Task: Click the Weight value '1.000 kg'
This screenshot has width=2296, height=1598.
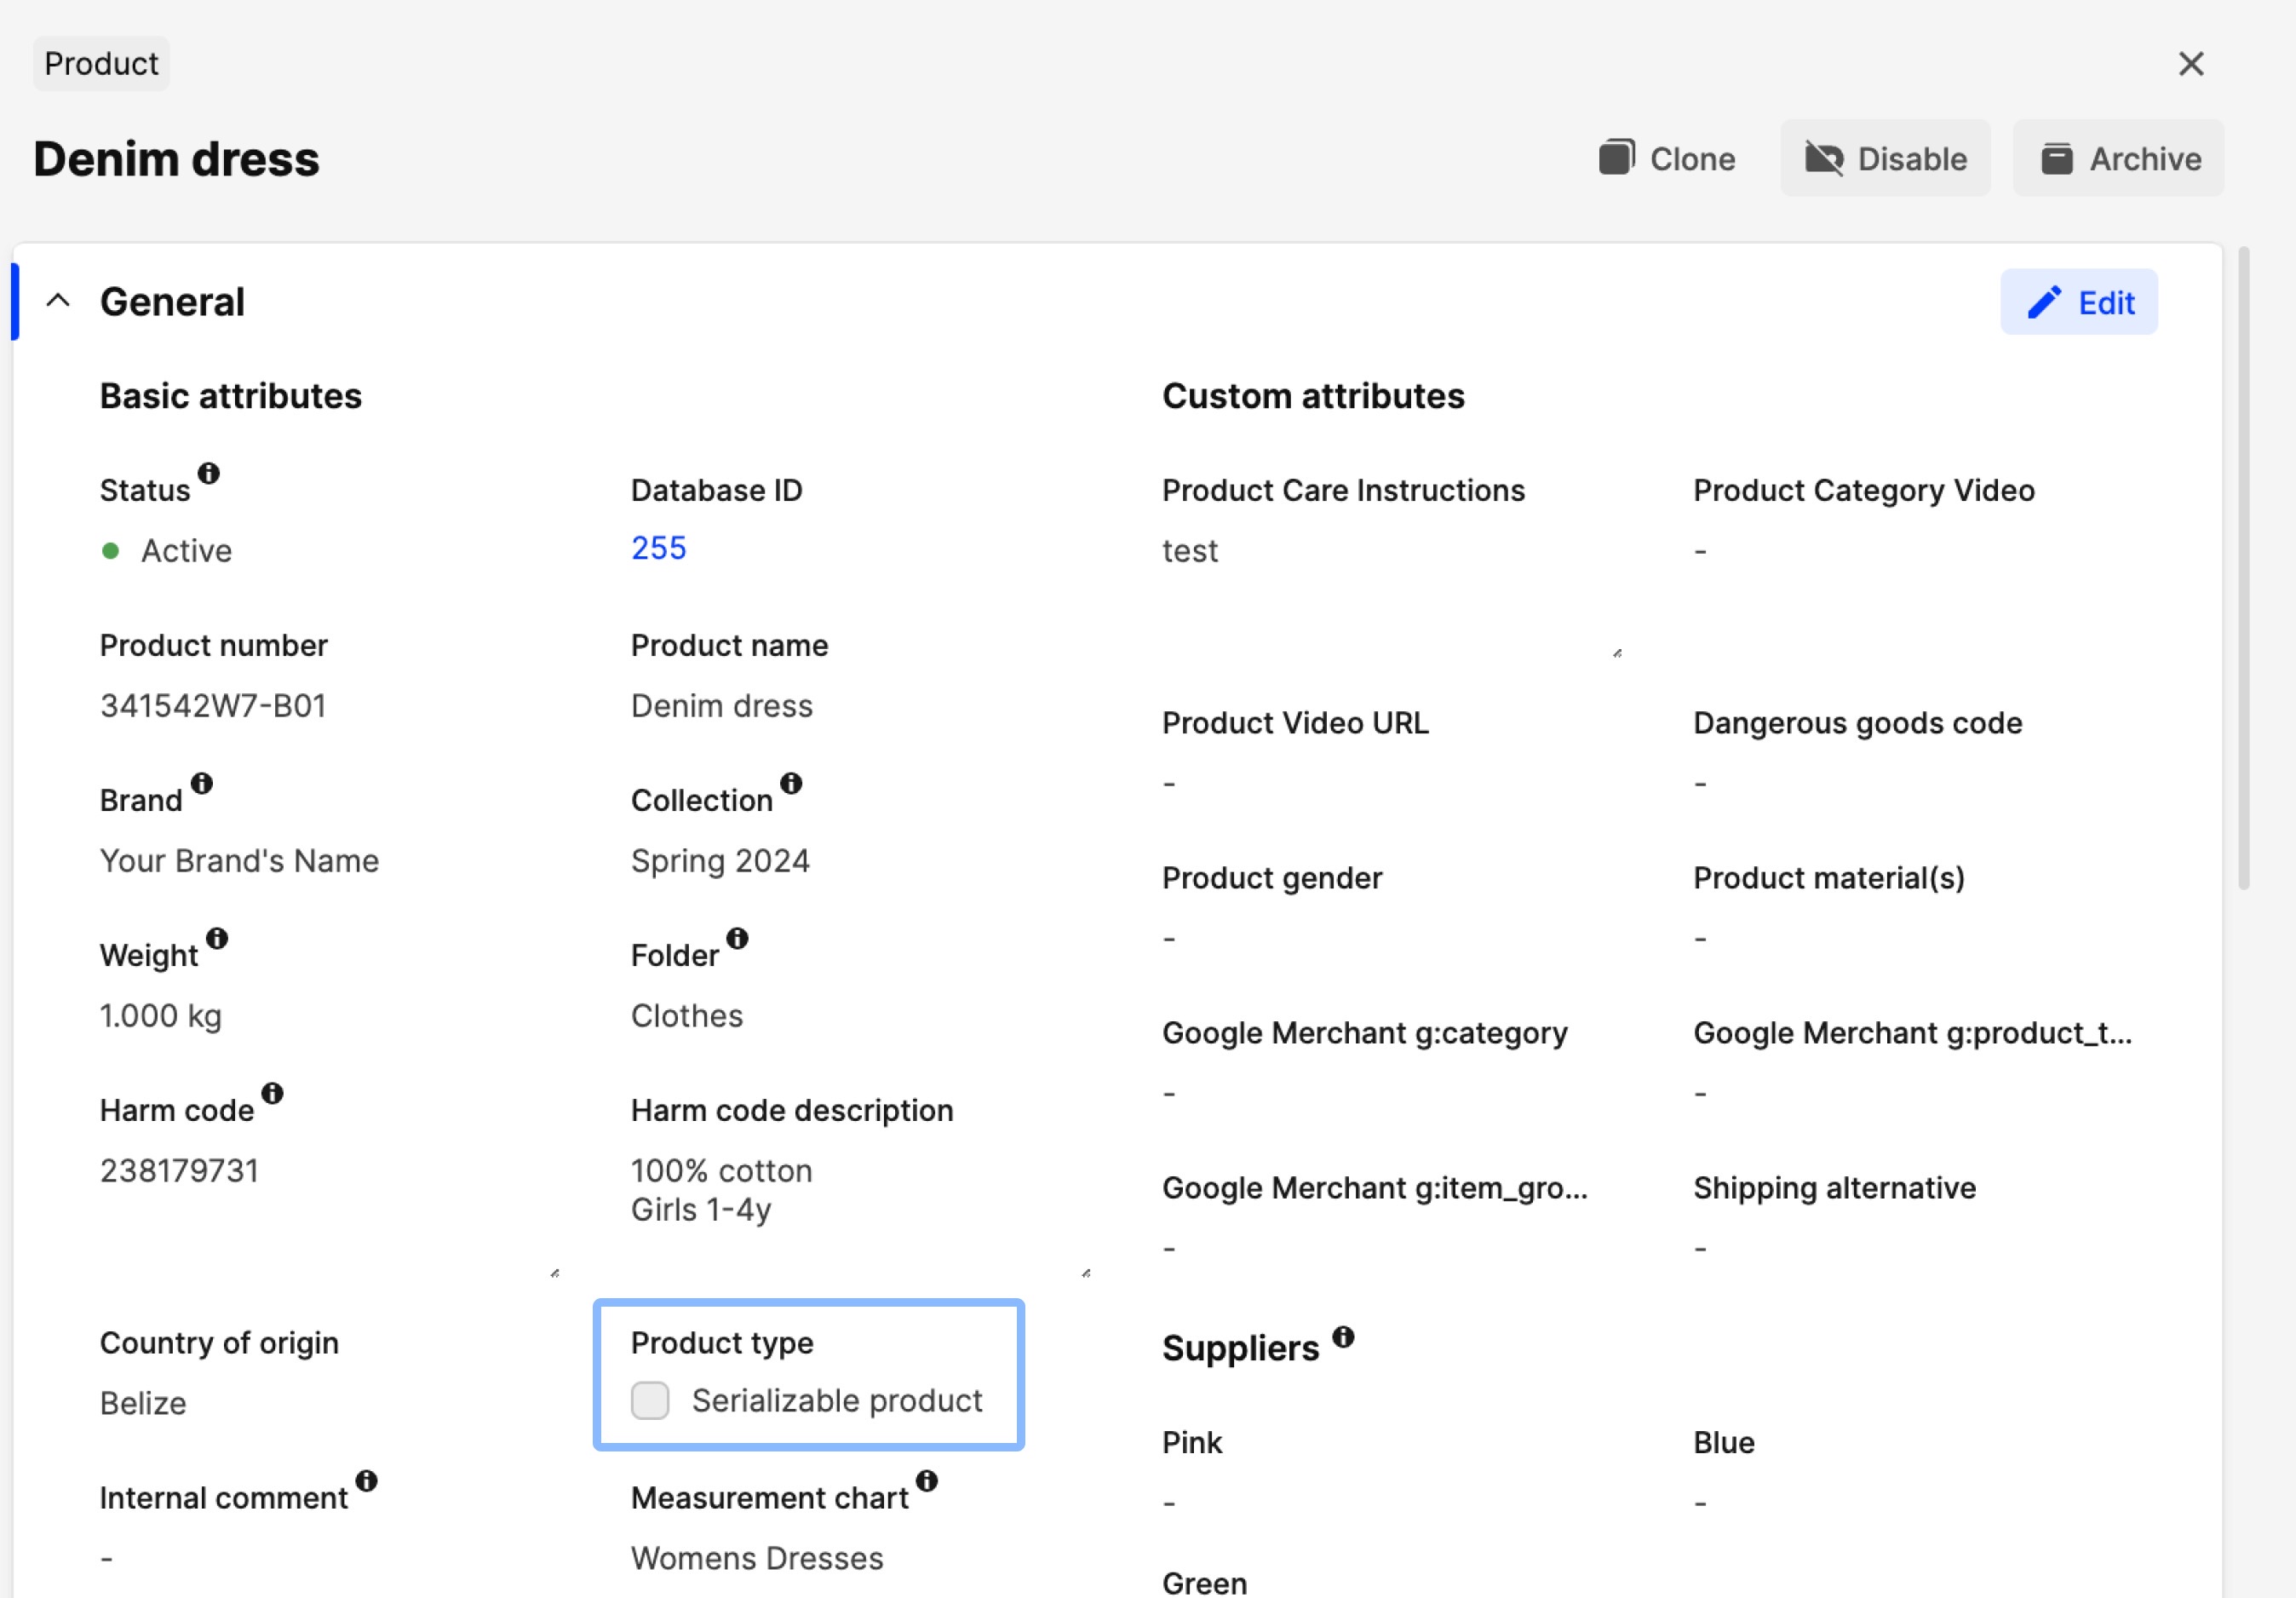Action: coord(160,1016)
